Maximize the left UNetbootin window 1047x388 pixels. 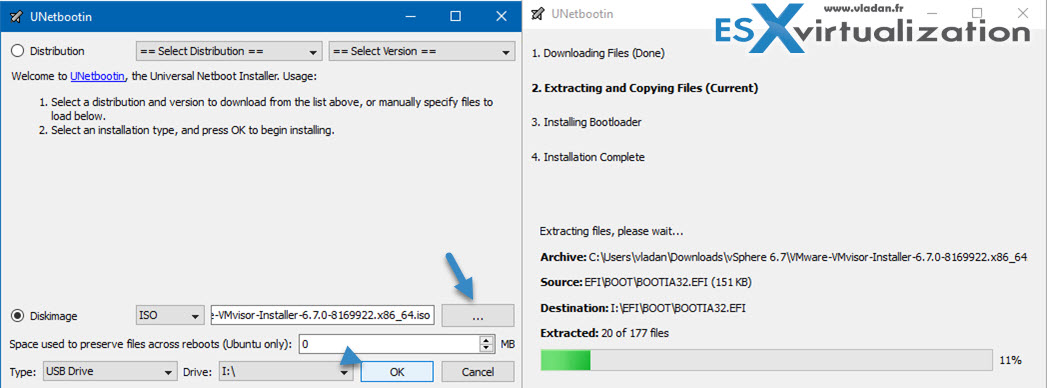pos(455,17)
